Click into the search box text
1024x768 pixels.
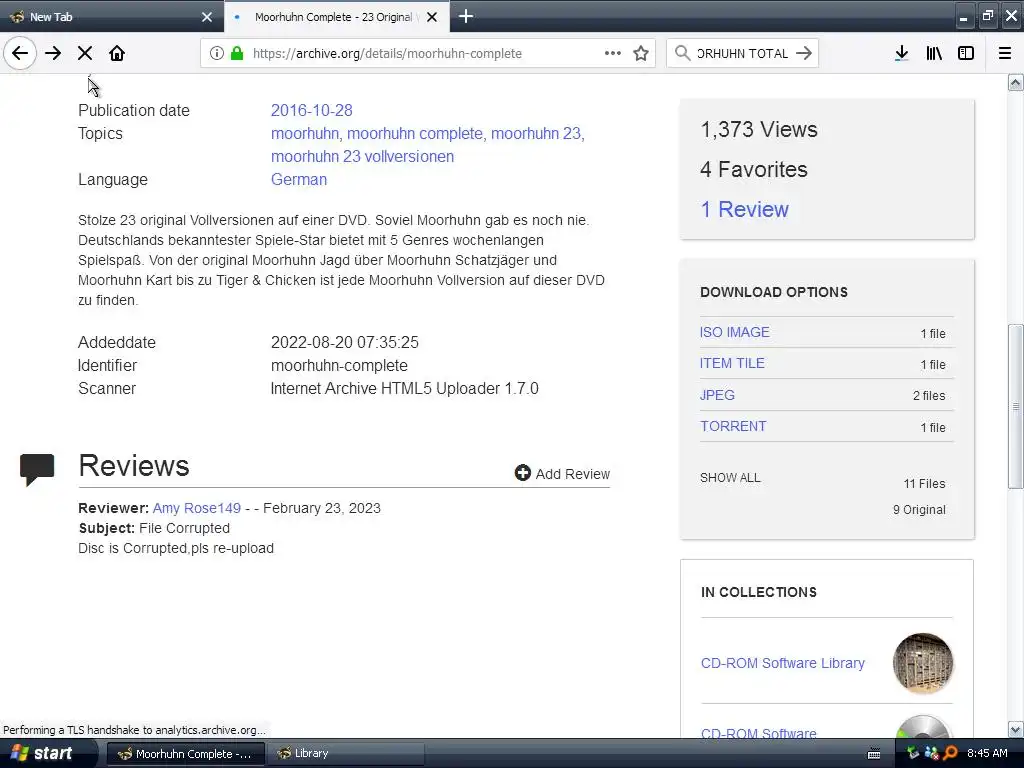[743, 54]
